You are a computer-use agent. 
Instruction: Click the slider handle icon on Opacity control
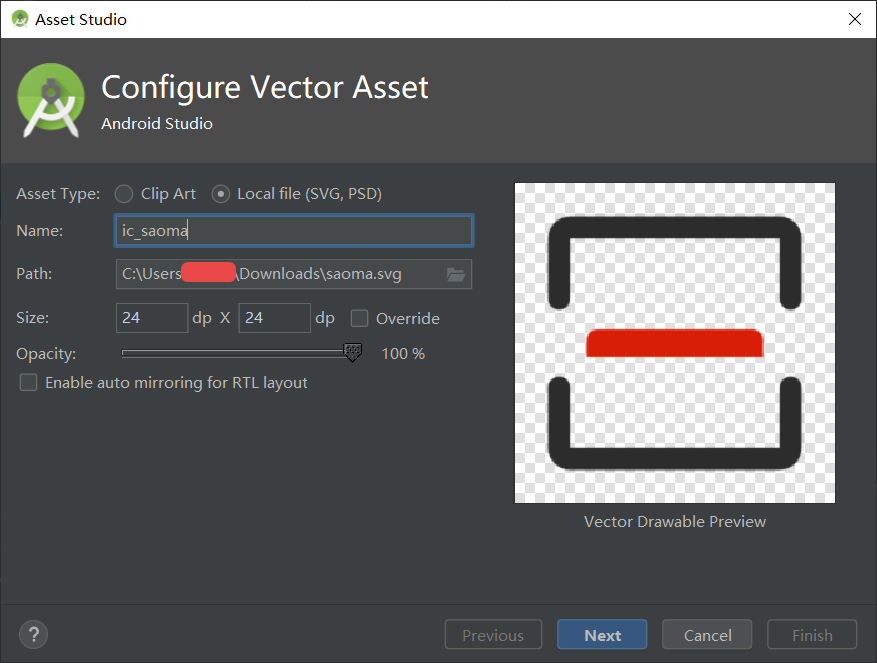click(352, 353)
